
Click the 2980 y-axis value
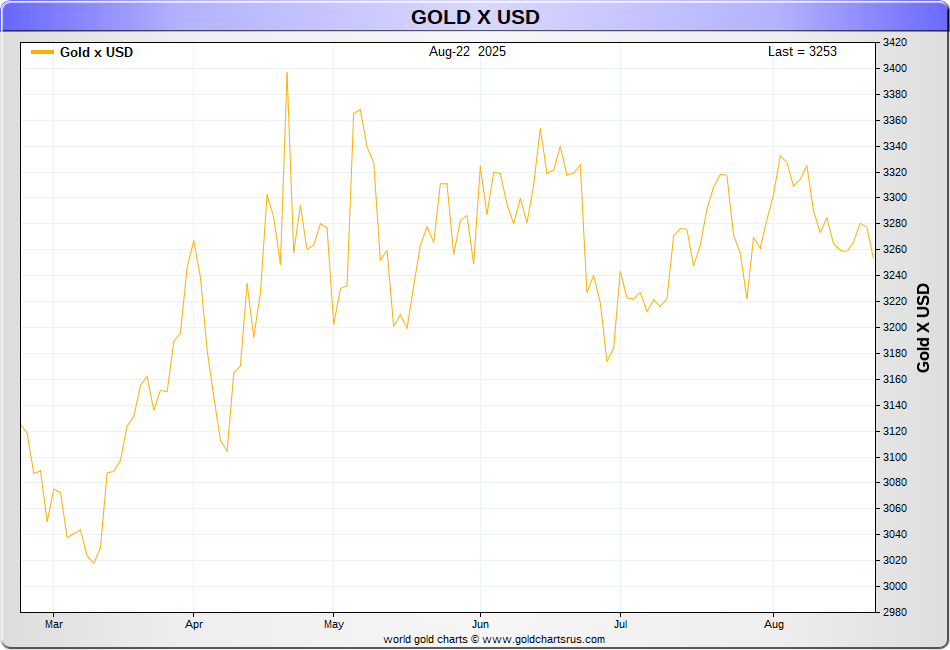click(894, 612)
